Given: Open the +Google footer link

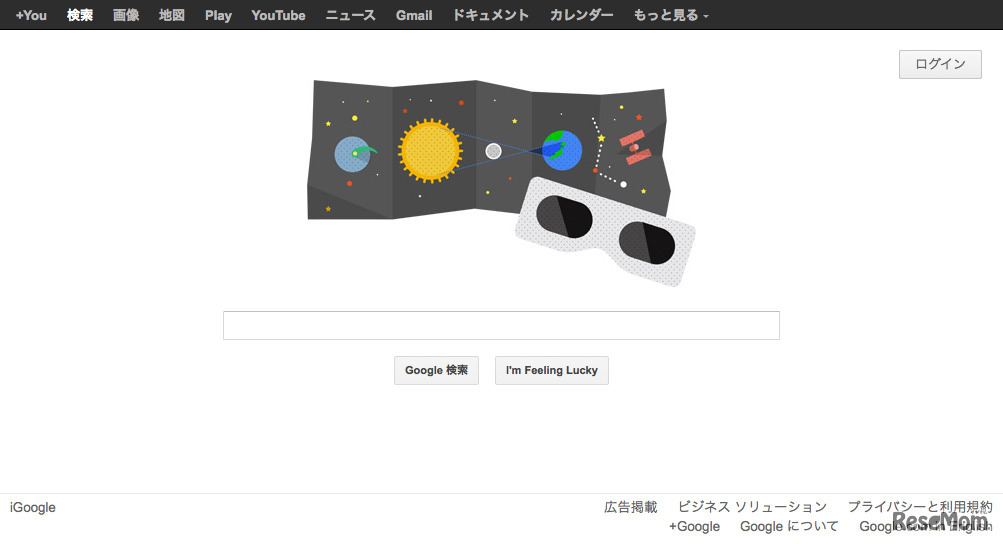Looking at the screenshot, I should click(x=694, y=526).
